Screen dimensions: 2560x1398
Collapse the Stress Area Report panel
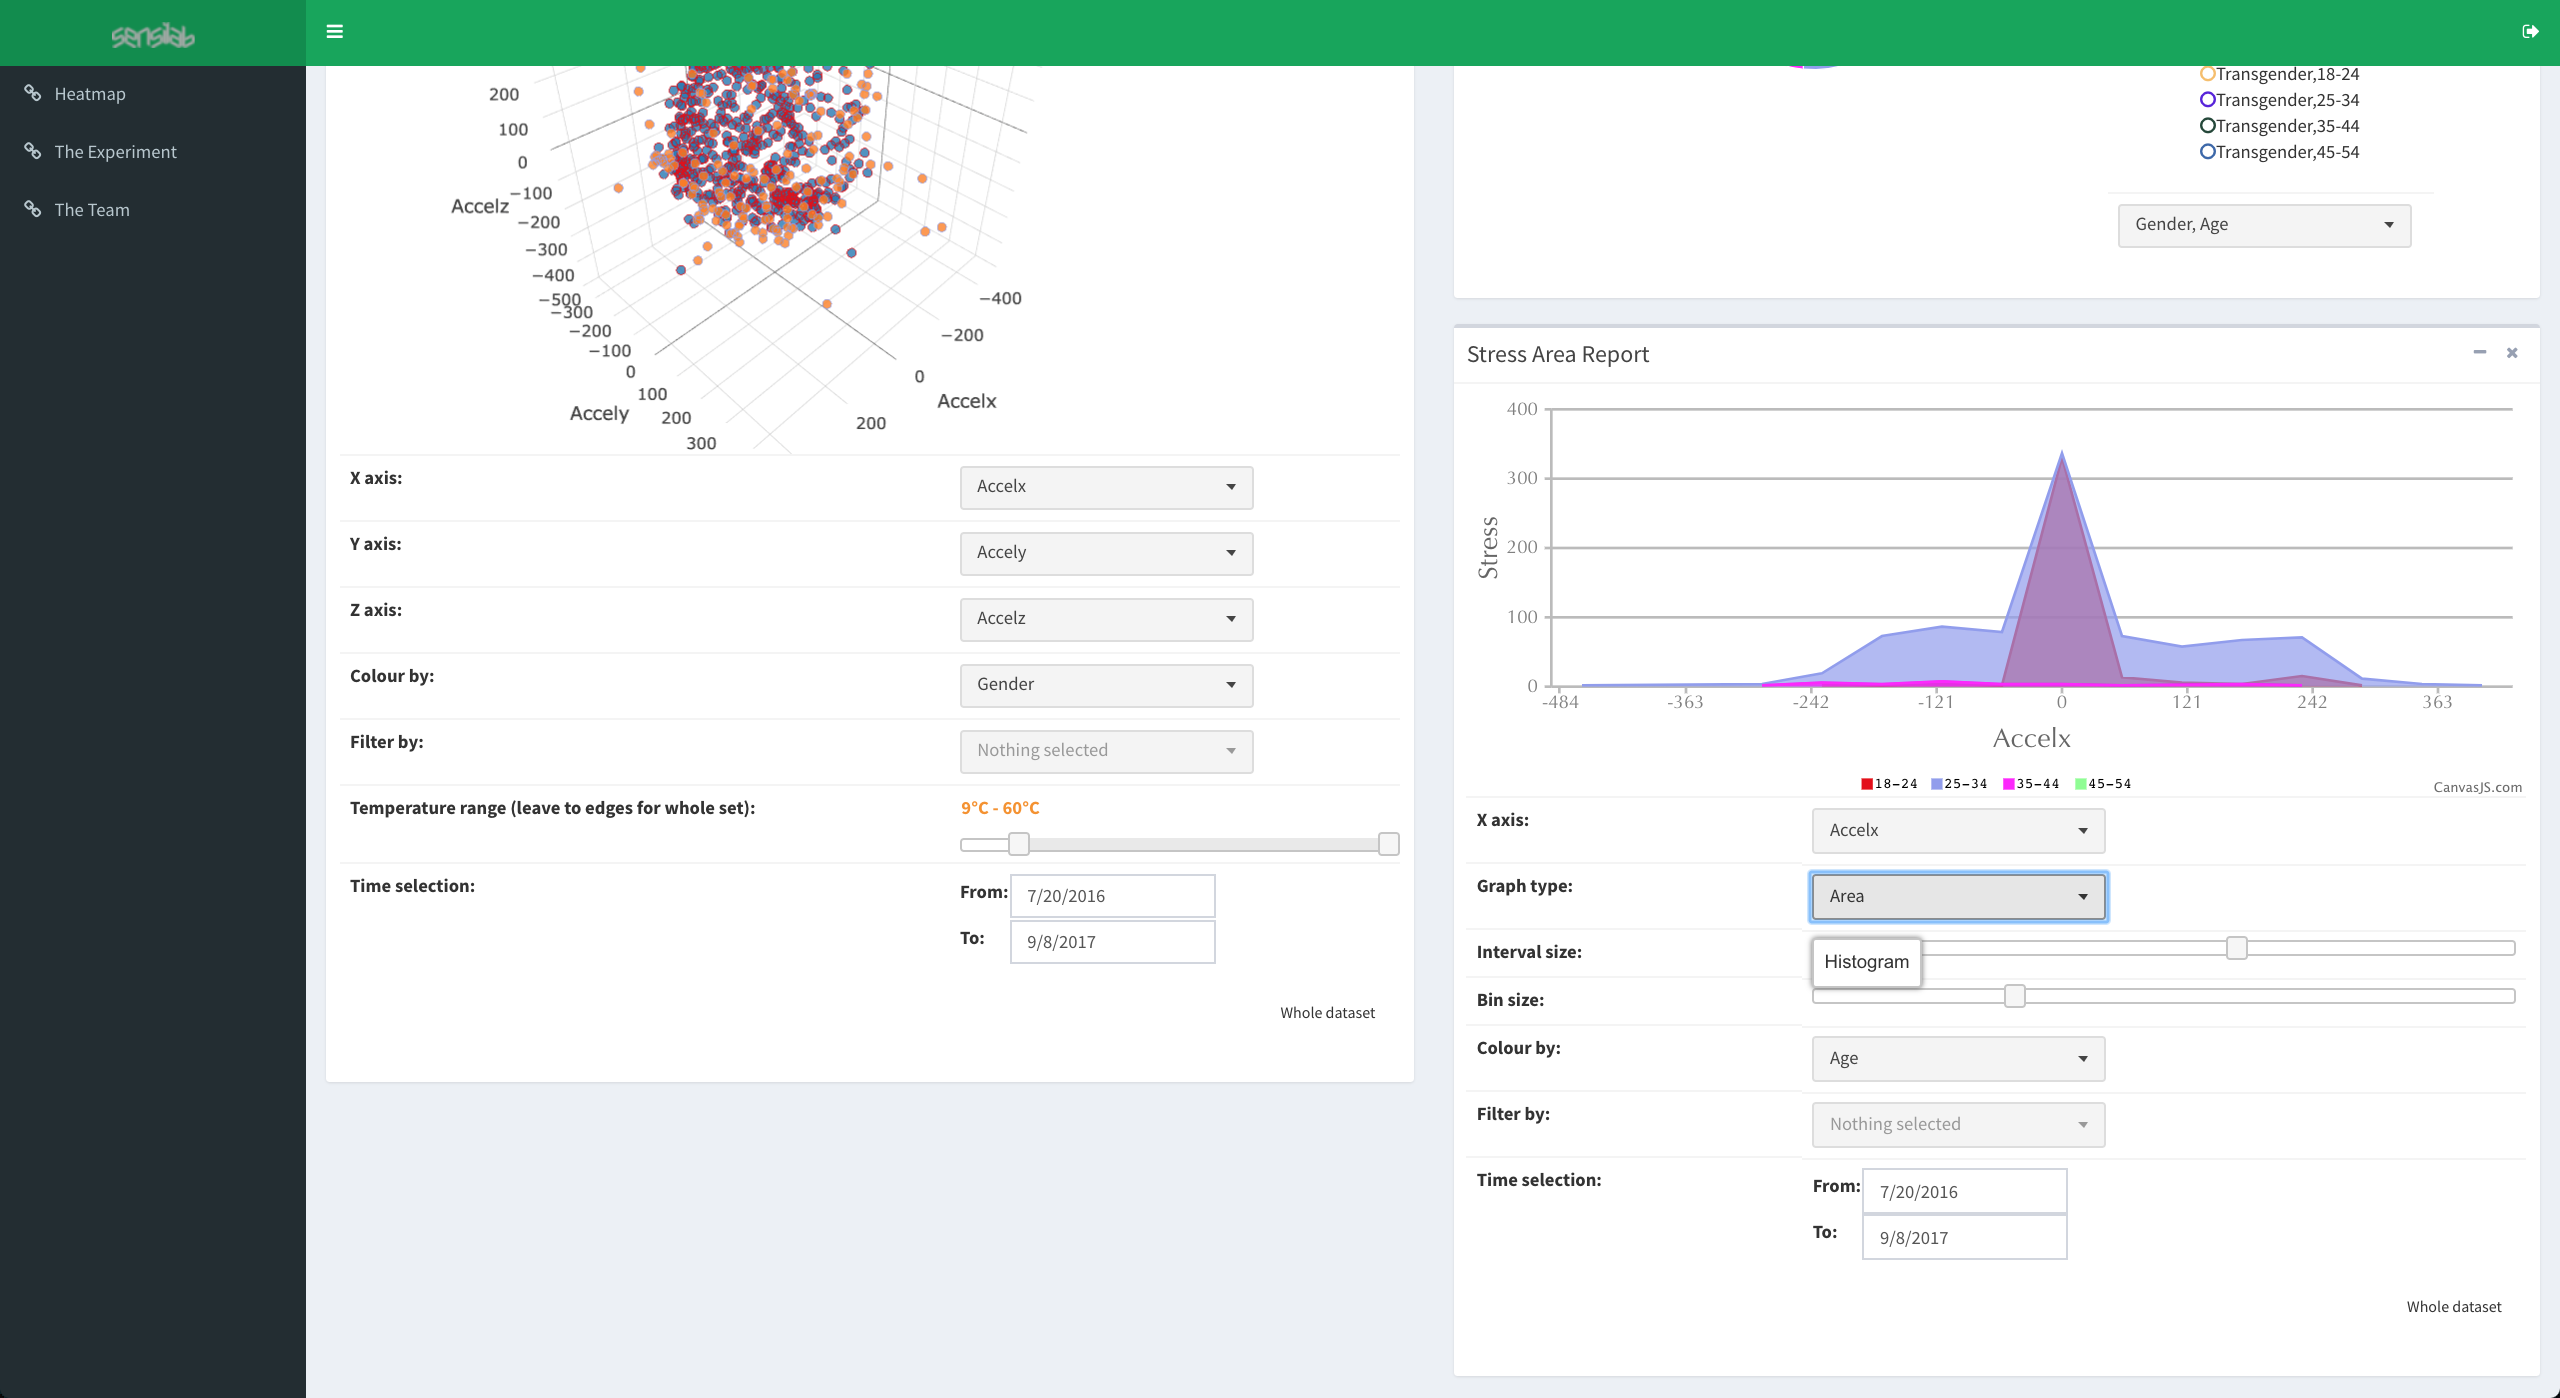(2480, 352)
